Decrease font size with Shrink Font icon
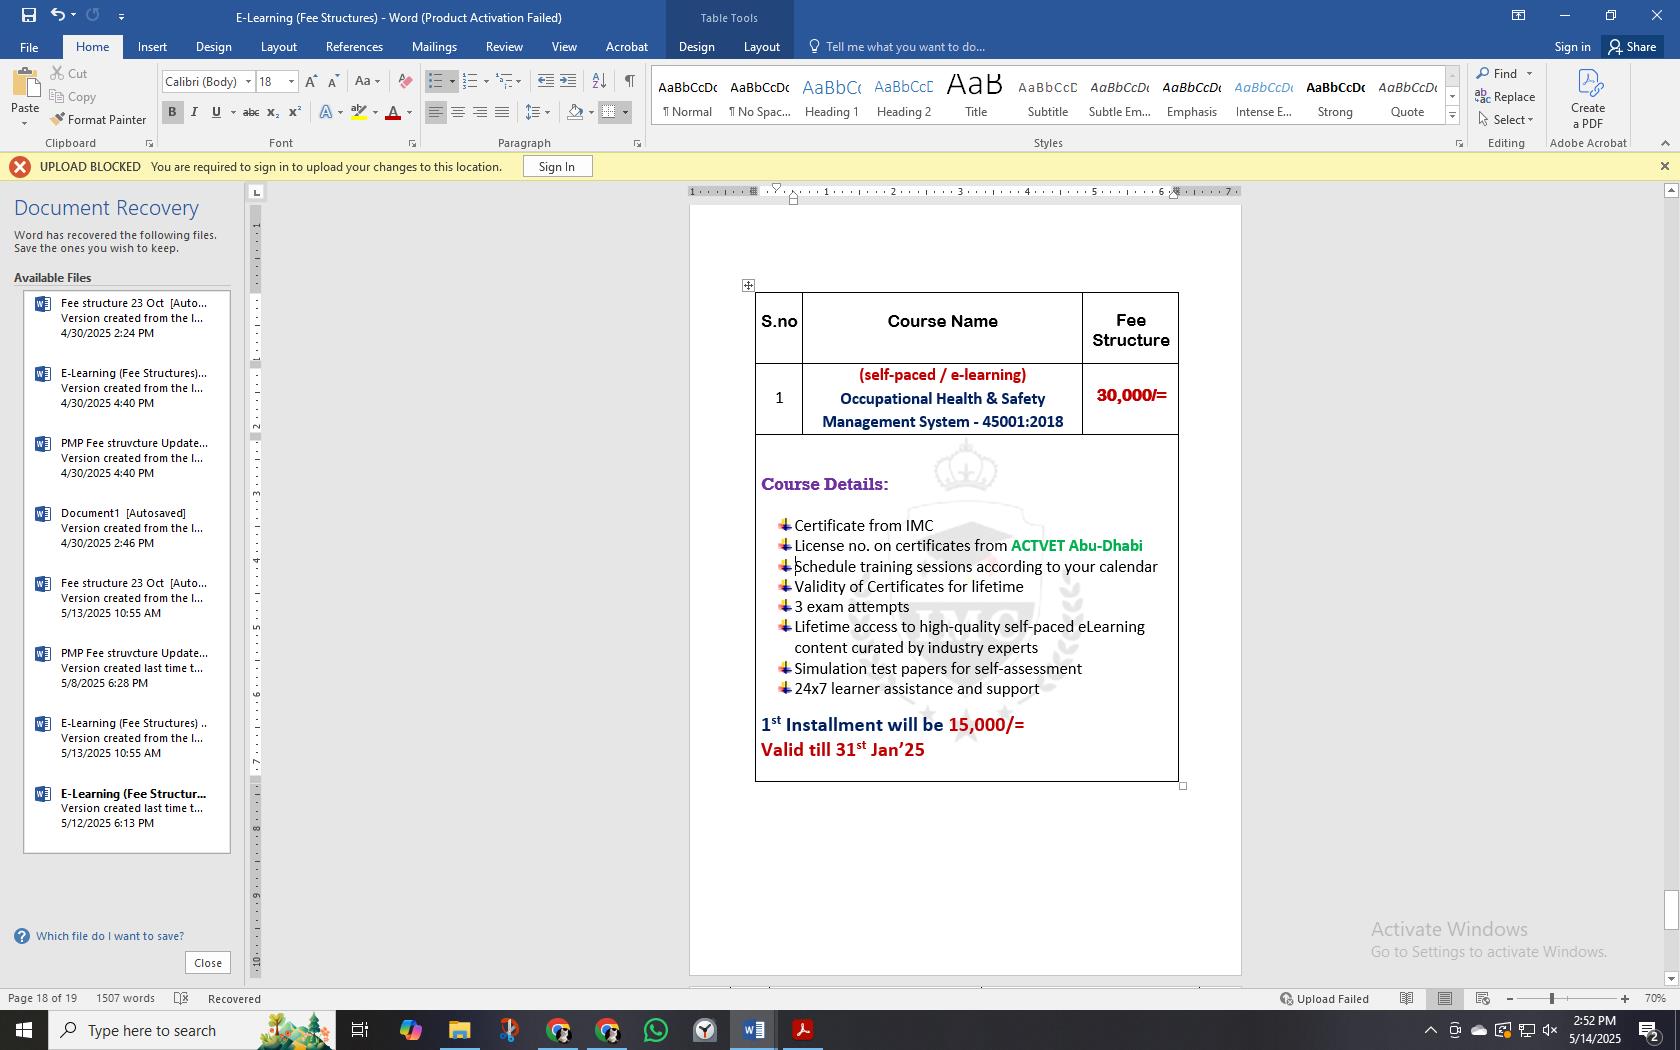1680x1050 pixels. [x=333, y=82]
